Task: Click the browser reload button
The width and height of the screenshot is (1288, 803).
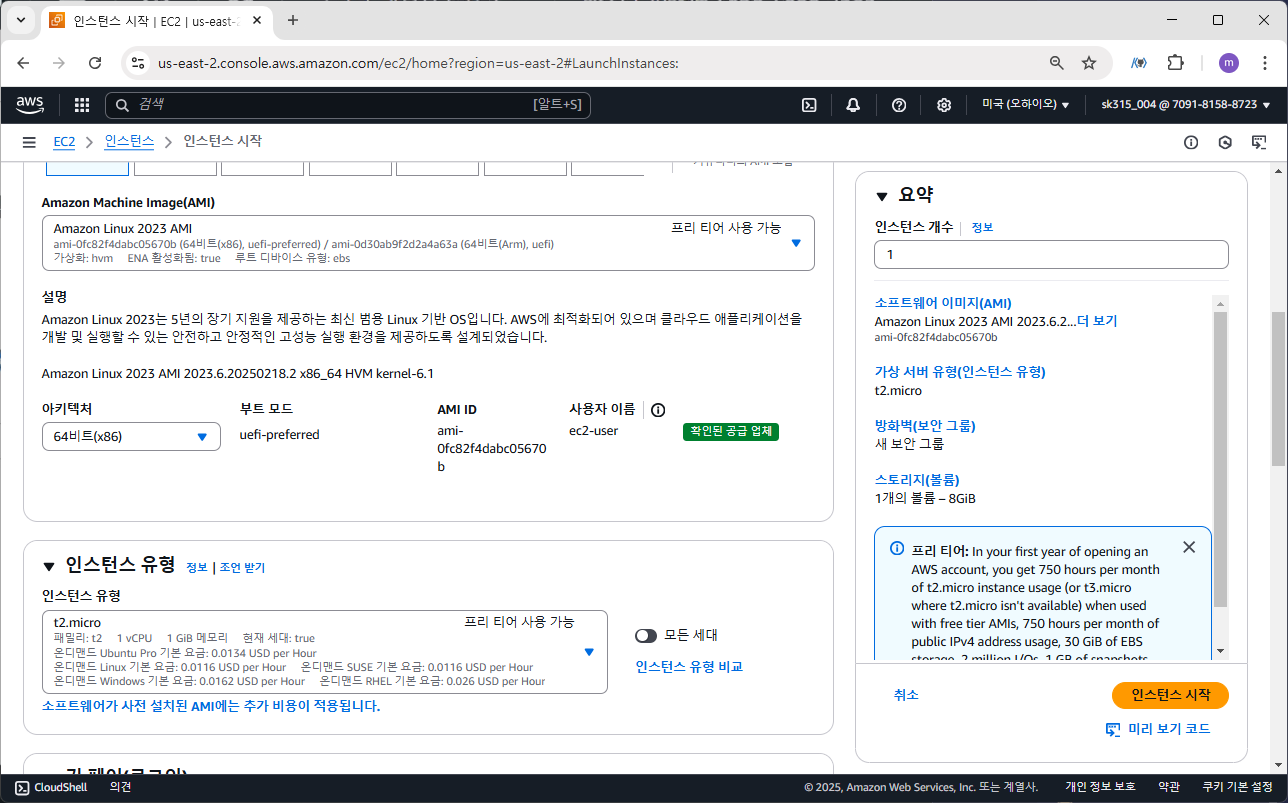Action: pos(95,63)
